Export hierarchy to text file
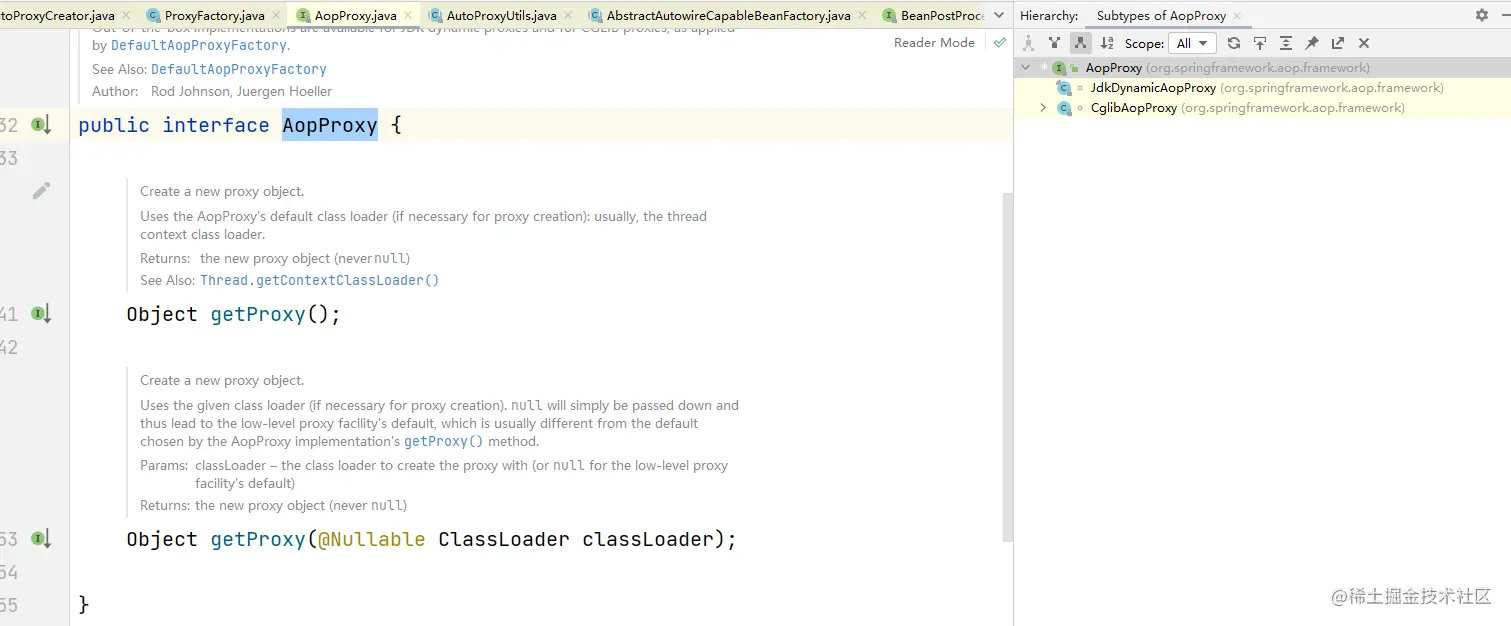 1338,43
